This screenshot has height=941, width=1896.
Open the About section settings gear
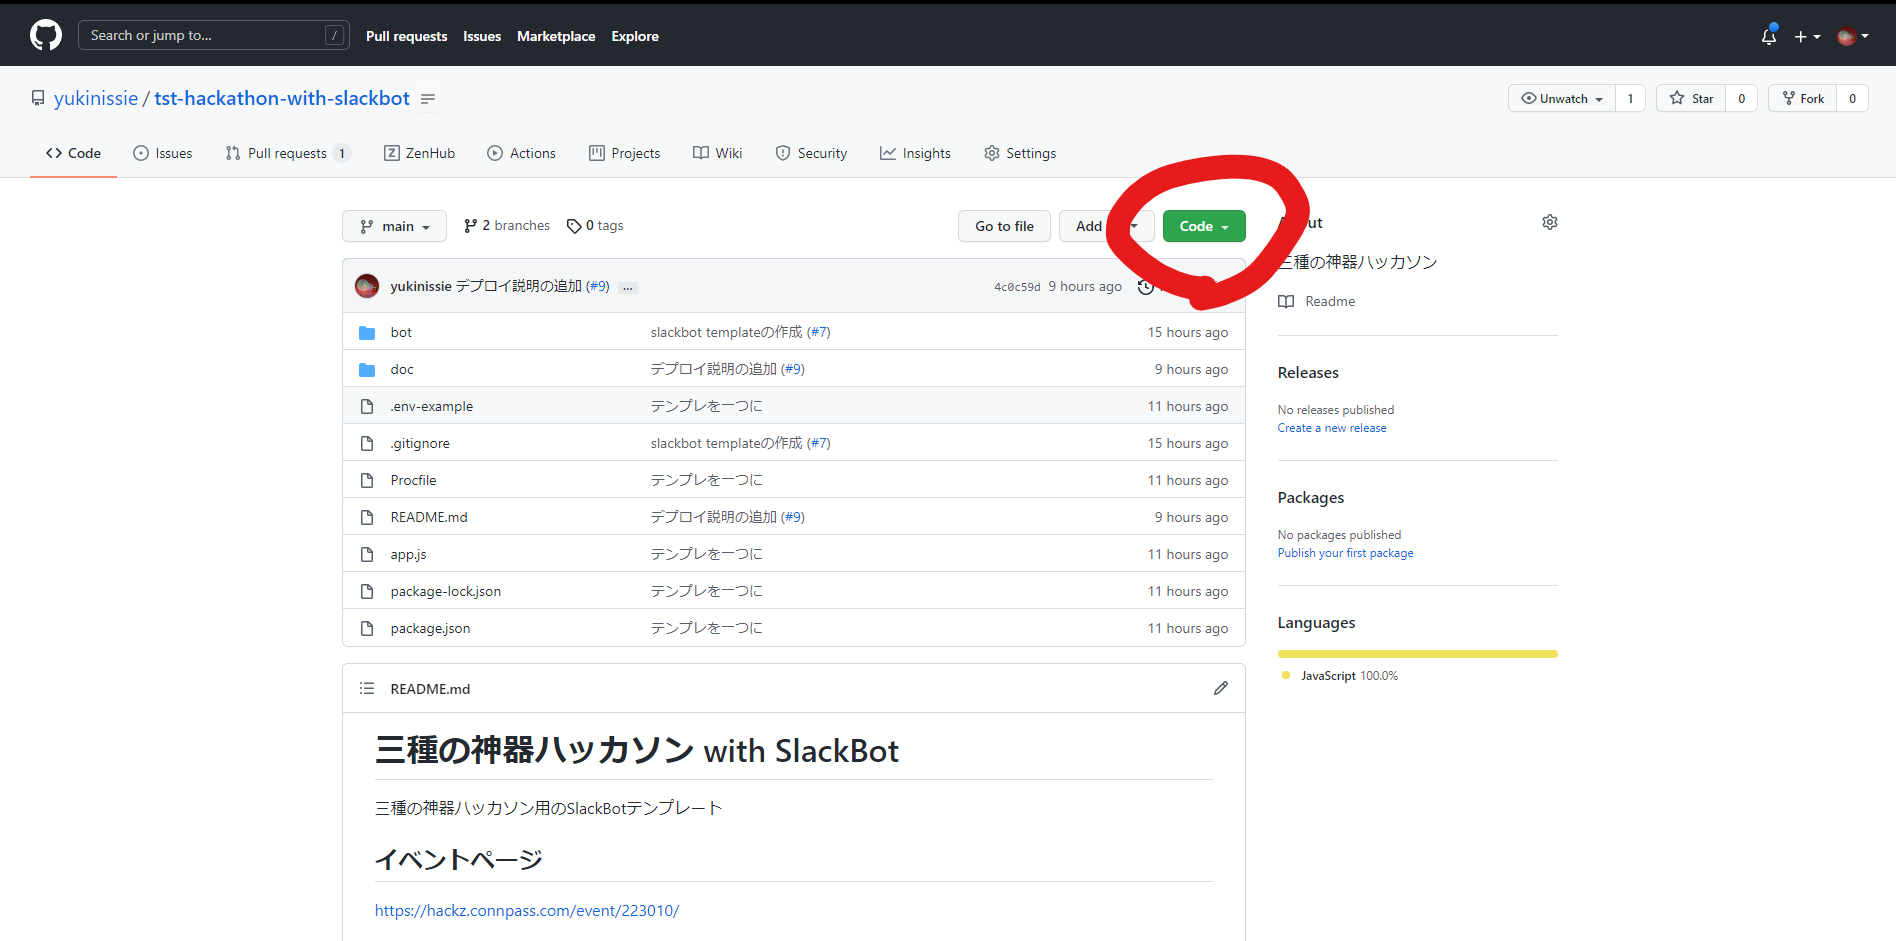pyautogui.click(x=1549, y=222)
